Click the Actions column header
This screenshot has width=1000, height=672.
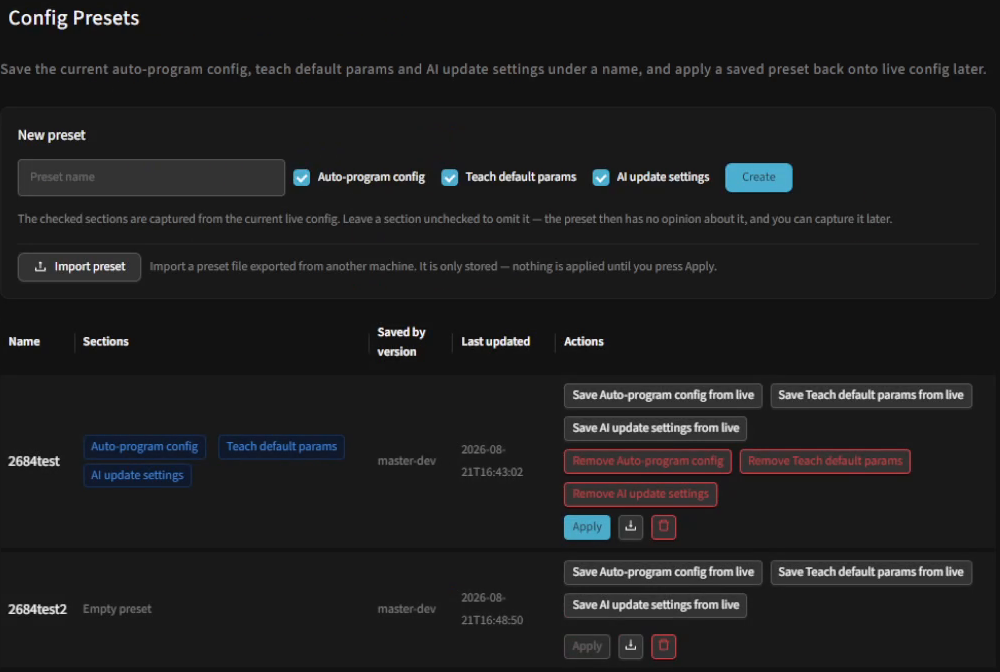click(x=584, y=342)
